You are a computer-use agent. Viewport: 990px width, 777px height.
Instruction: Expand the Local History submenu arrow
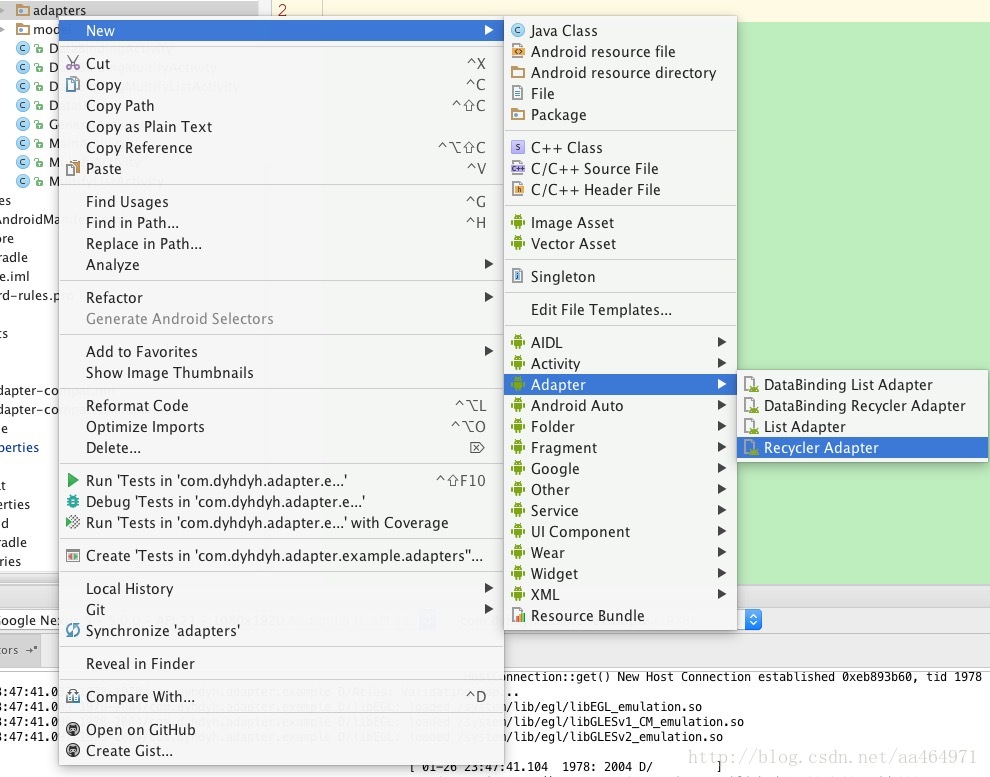[489, 589]
